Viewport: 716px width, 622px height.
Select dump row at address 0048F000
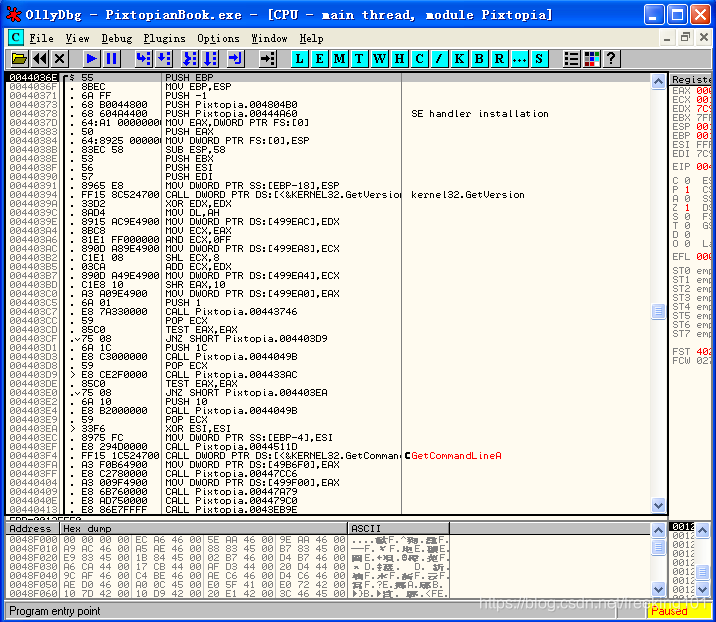click(x=227, y=539)
